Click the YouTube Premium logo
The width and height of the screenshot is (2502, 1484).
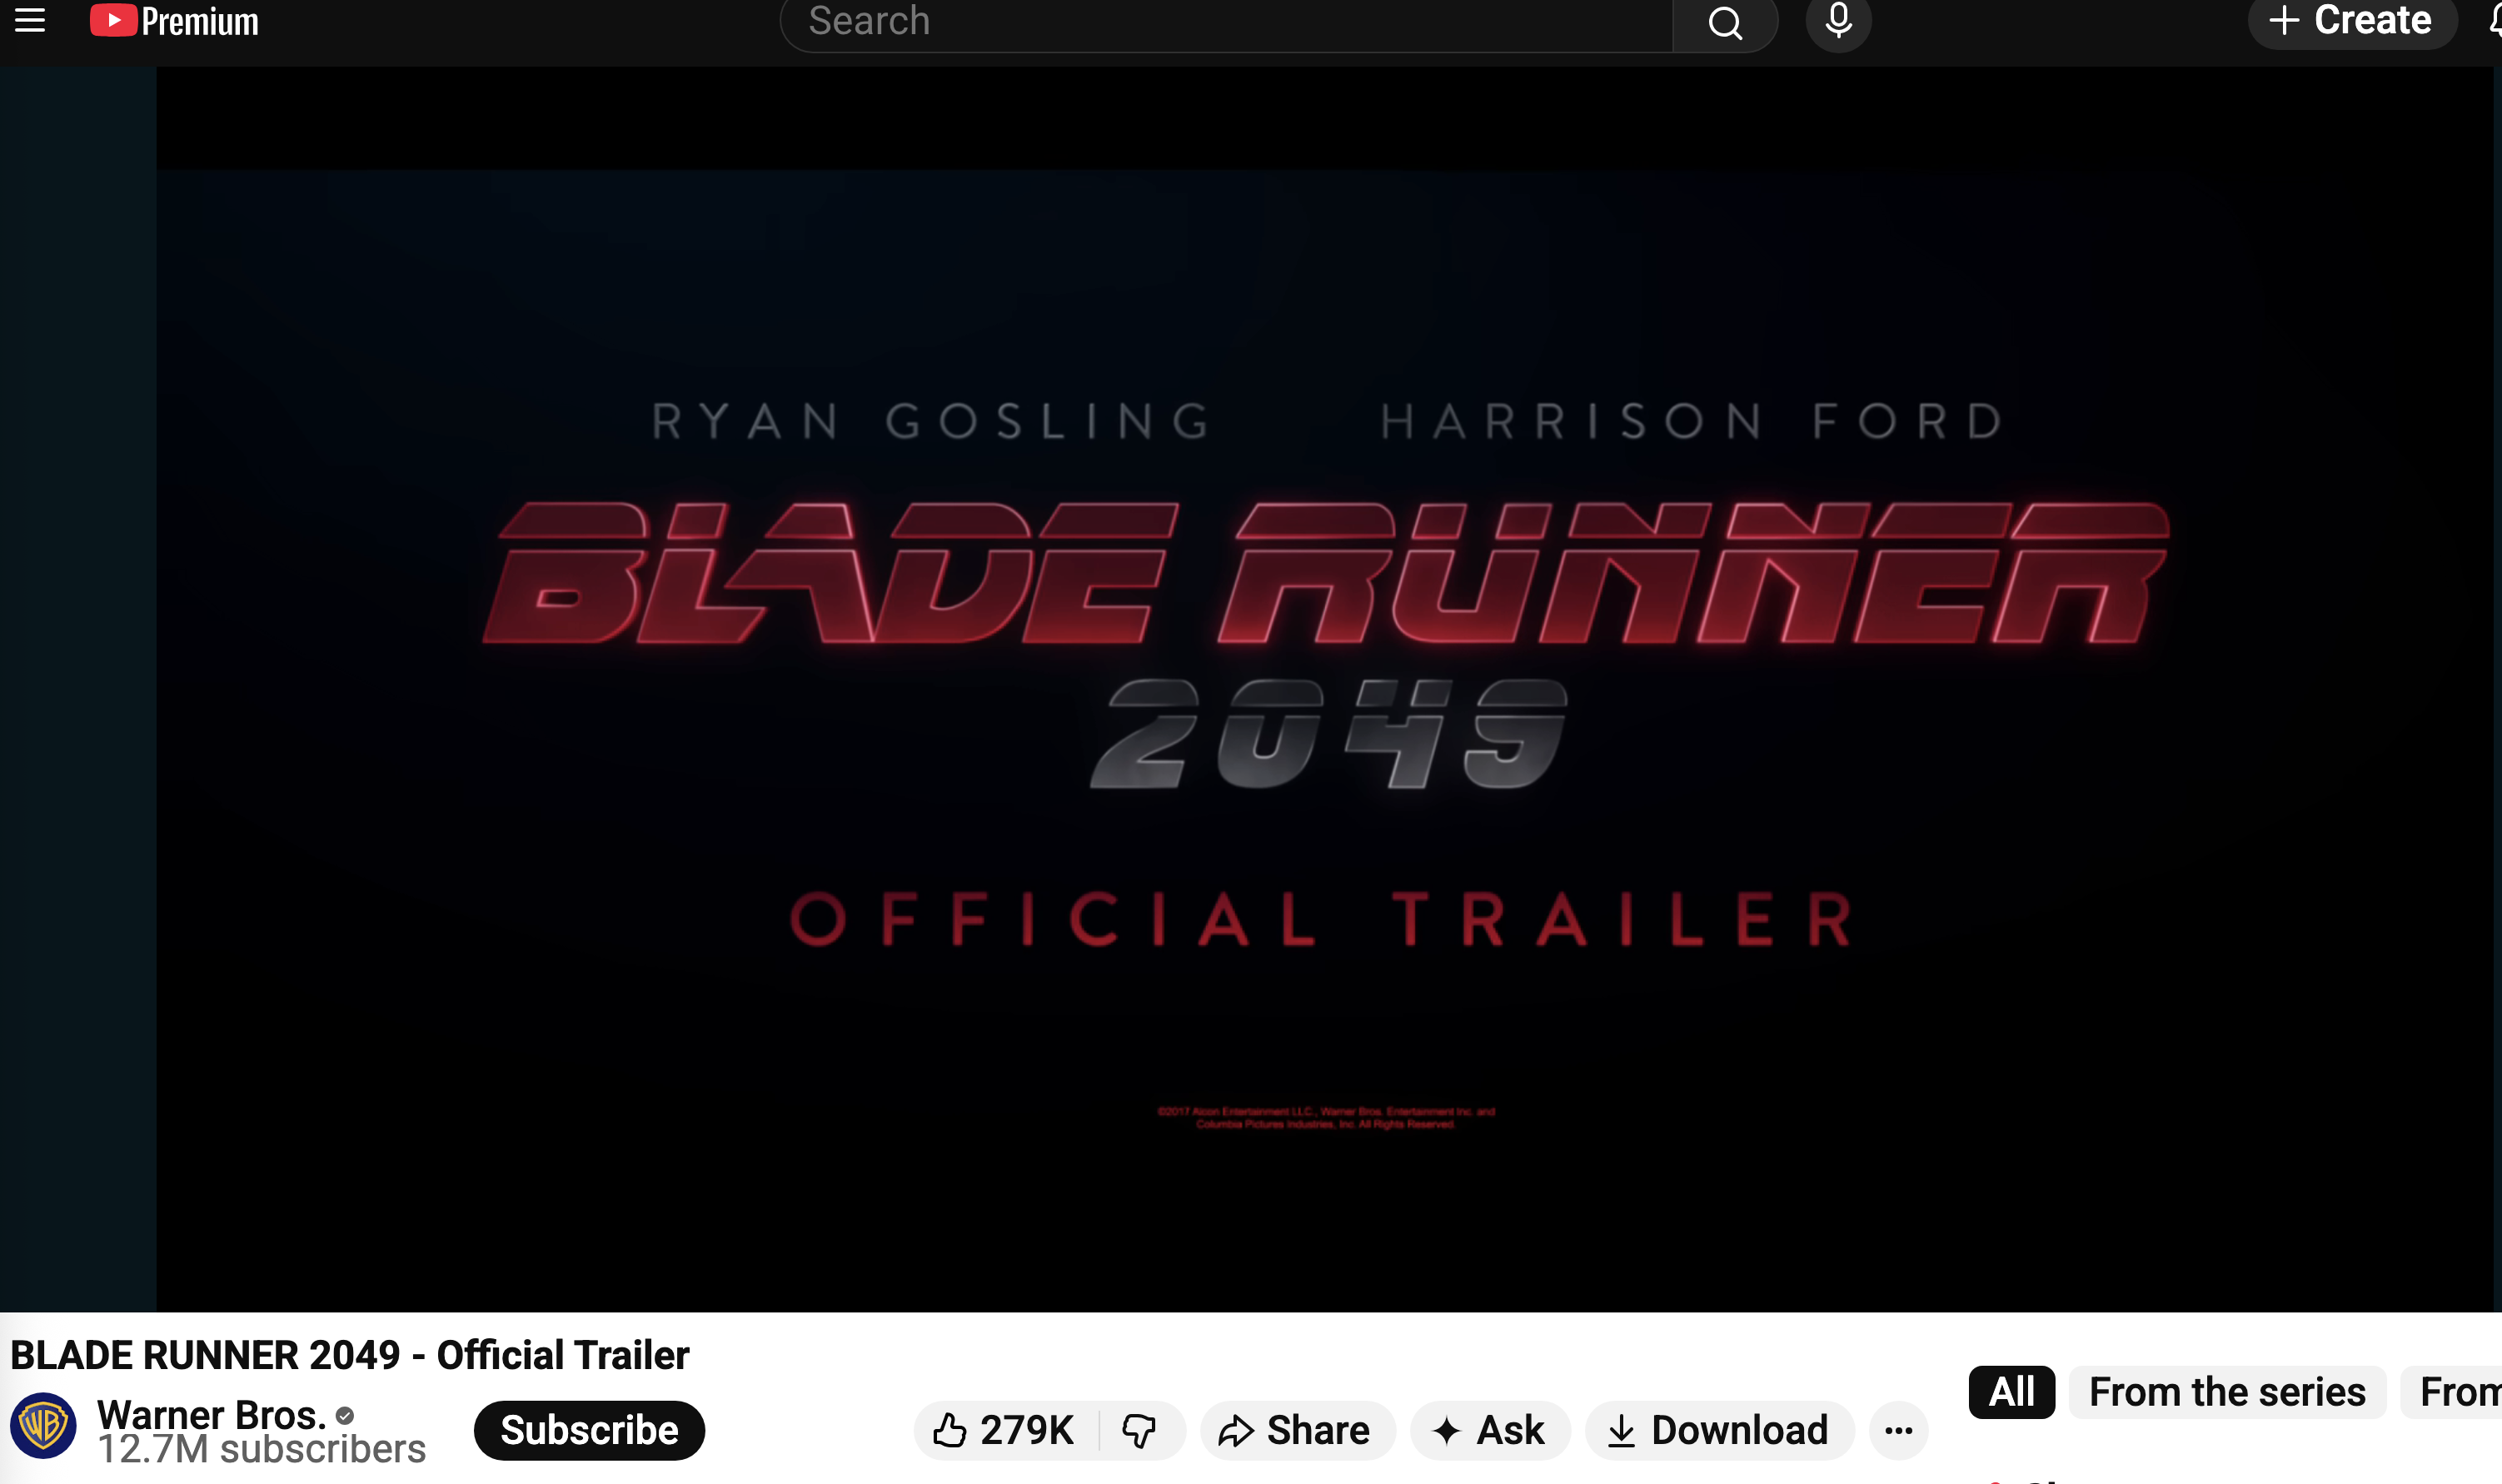tap(174, 20)
